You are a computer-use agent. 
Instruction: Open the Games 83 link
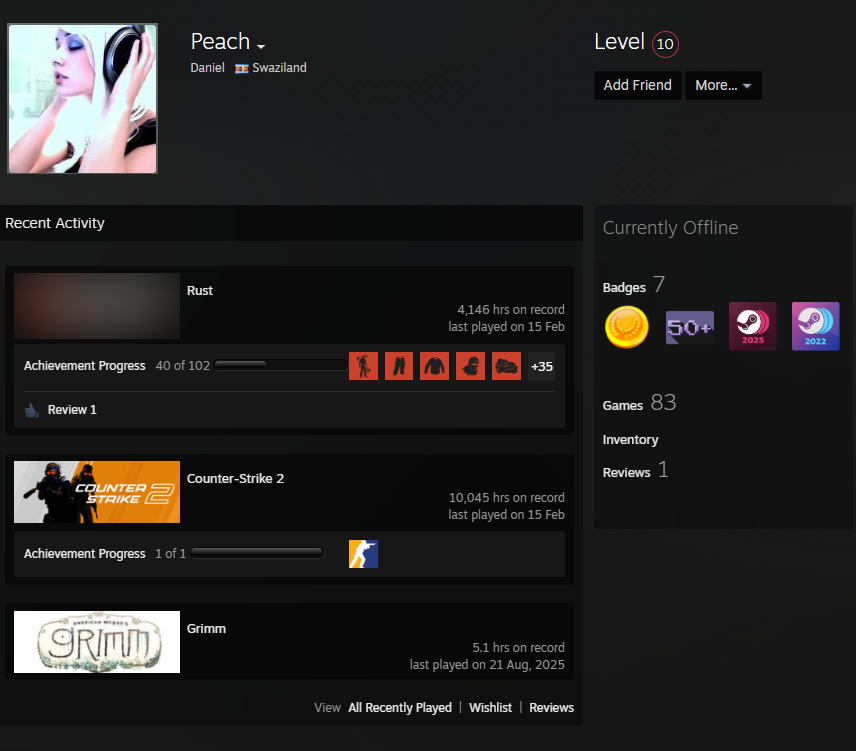coord(639,403)
